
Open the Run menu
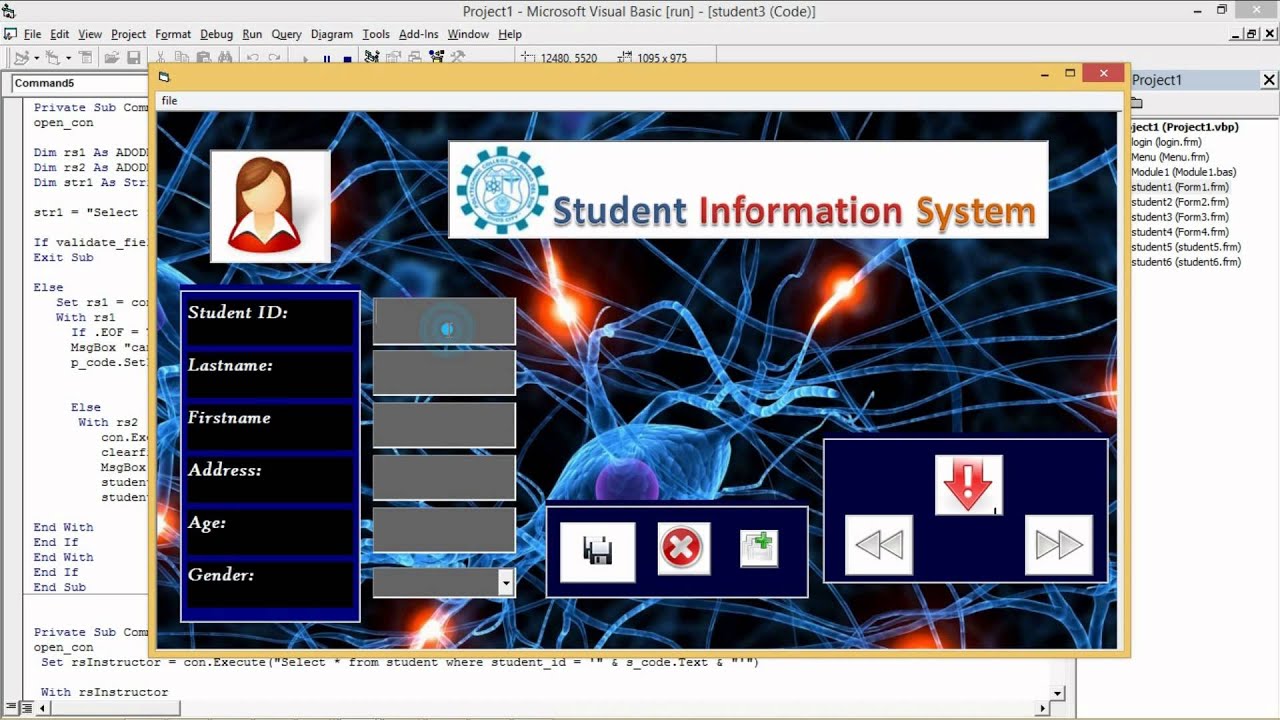tap(252, 34)
